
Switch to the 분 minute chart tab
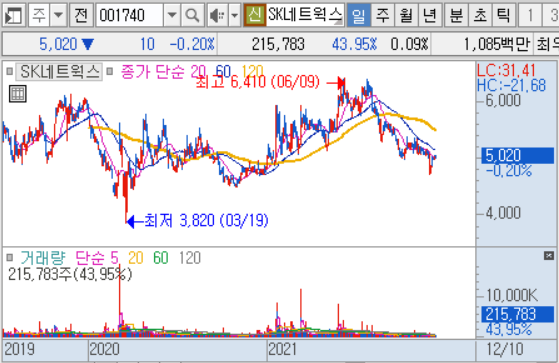pyautogui.click(x=456, y=15)
